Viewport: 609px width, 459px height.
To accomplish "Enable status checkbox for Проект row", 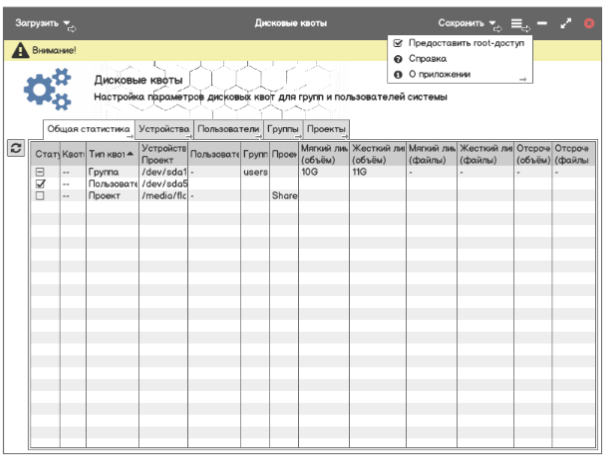I will pos(40,196).
